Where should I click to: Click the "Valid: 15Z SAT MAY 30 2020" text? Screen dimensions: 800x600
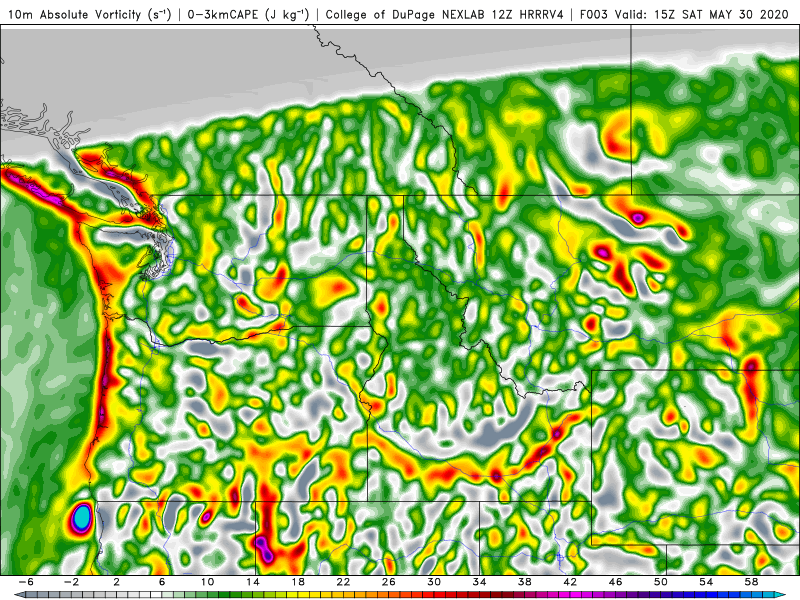pos(702,14)
